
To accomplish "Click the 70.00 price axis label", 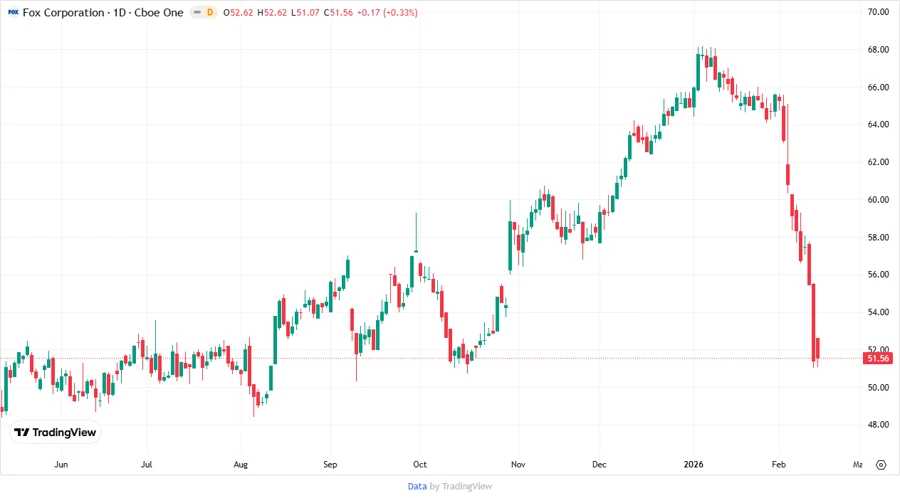I will (878, 12).
